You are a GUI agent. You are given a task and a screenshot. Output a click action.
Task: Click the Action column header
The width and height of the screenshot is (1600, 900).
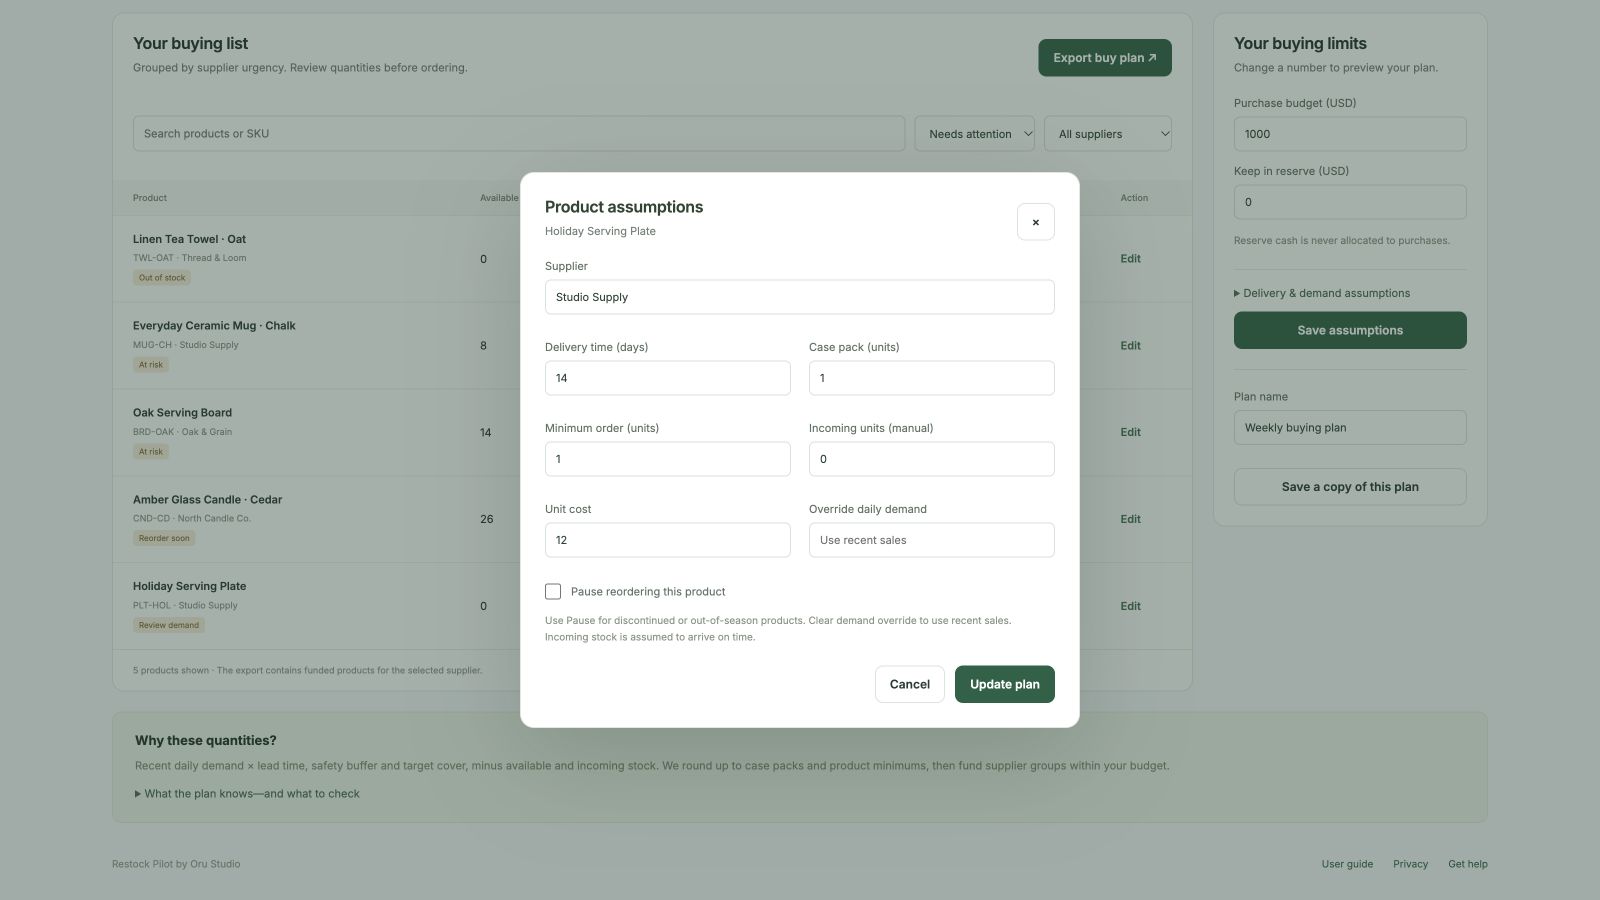pos(1134,198)
